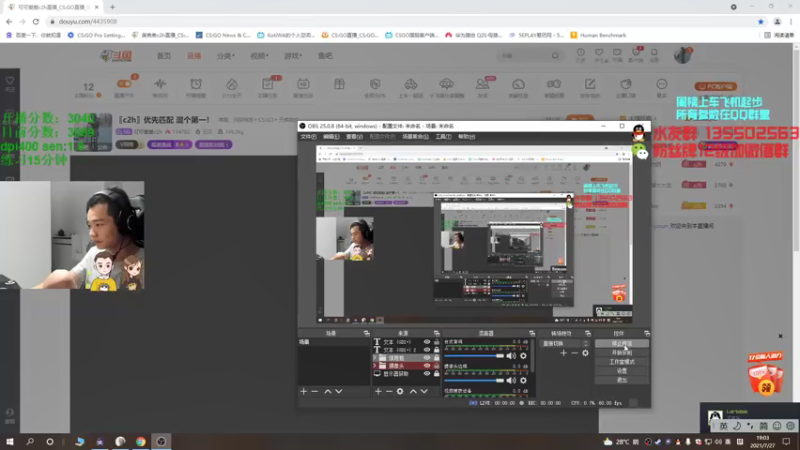The width and height of the screenshot is (800, 450).
Task: Open OBS 编辑(E) Edit menu
Action: 331,137
